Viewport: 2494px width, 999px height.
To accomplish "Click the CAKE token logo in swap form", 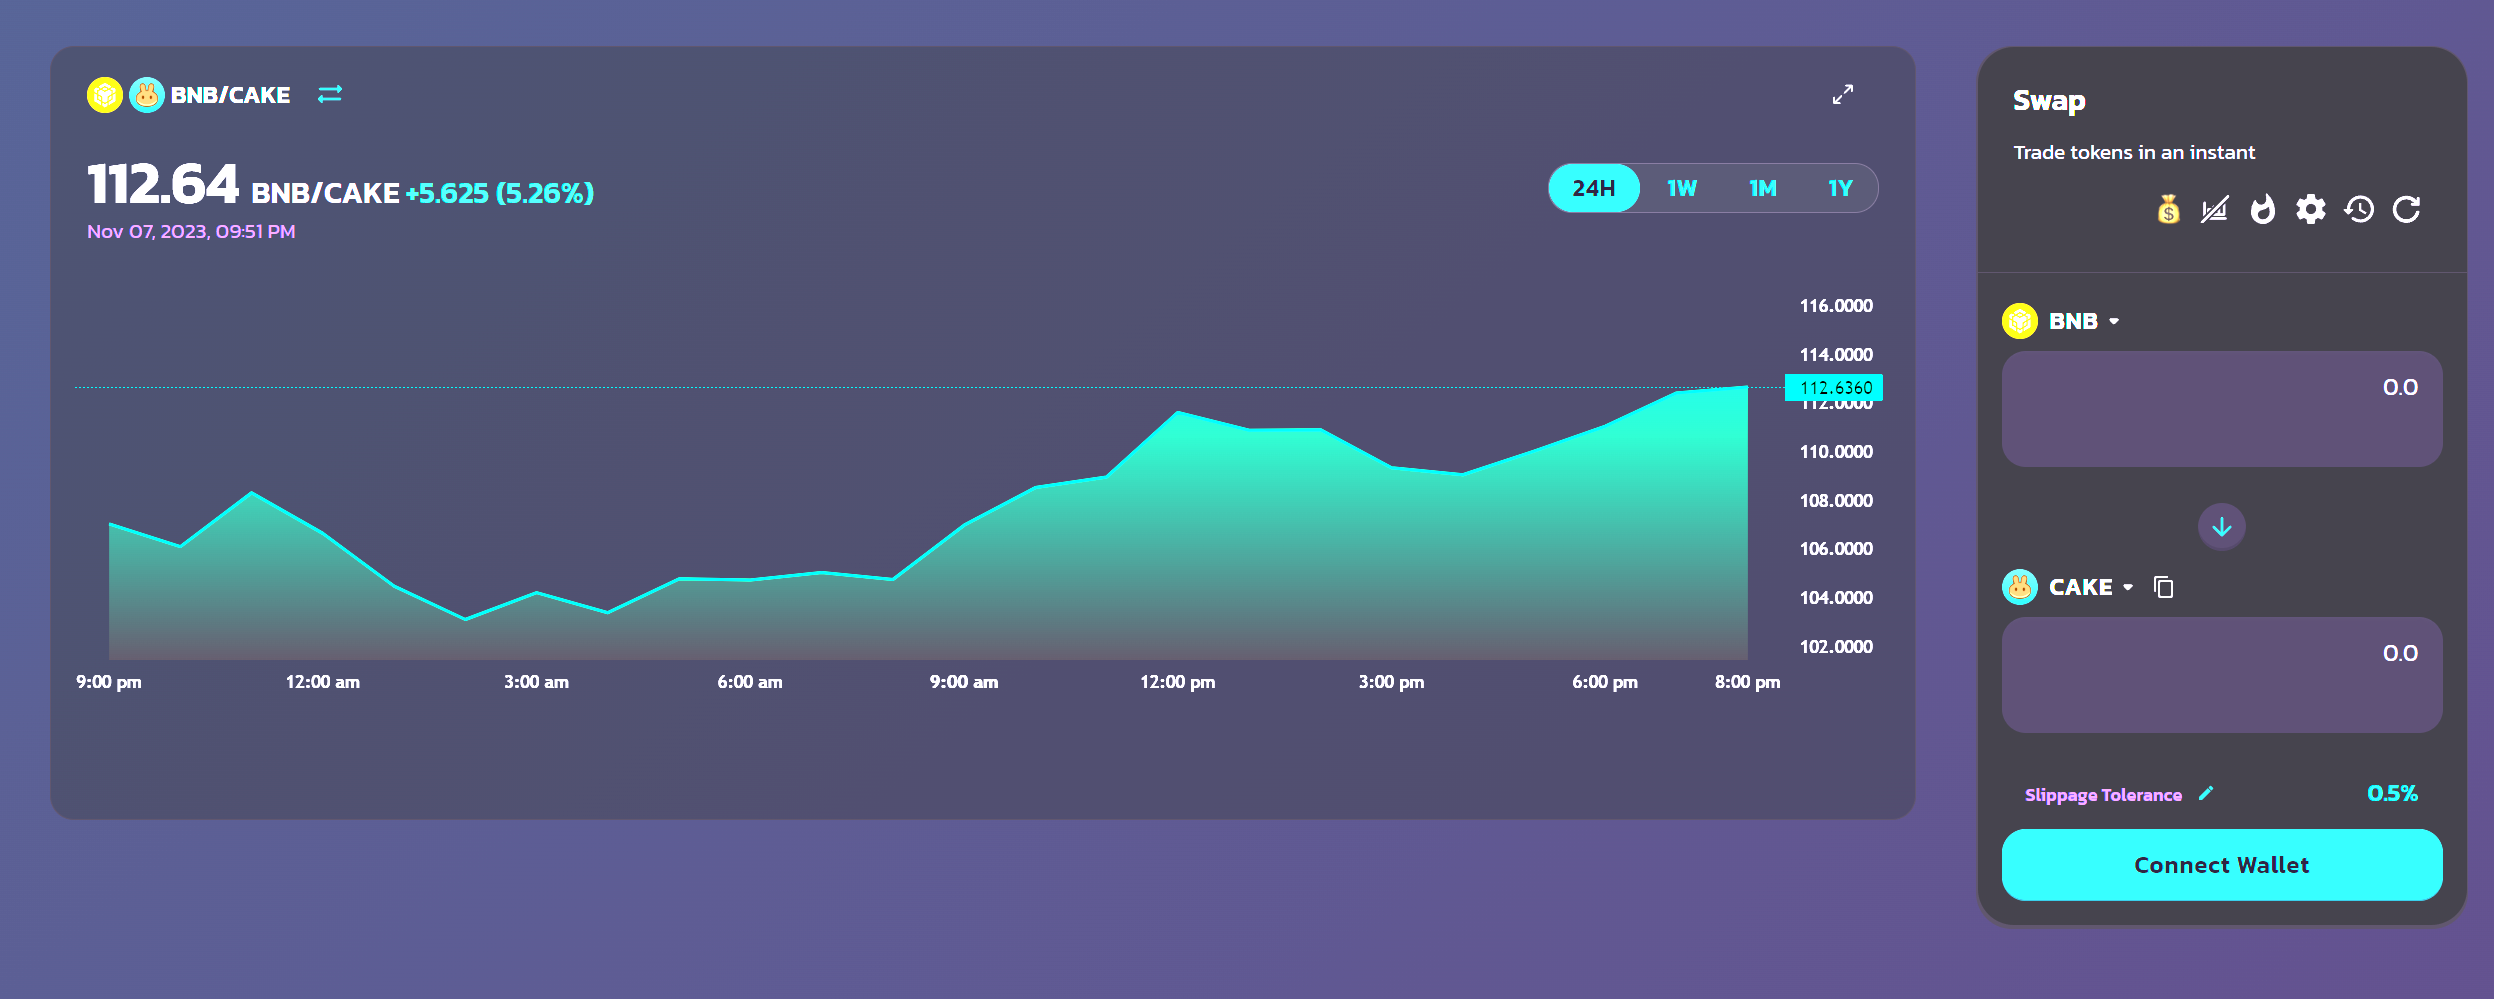I will [x=2020, y=587].
